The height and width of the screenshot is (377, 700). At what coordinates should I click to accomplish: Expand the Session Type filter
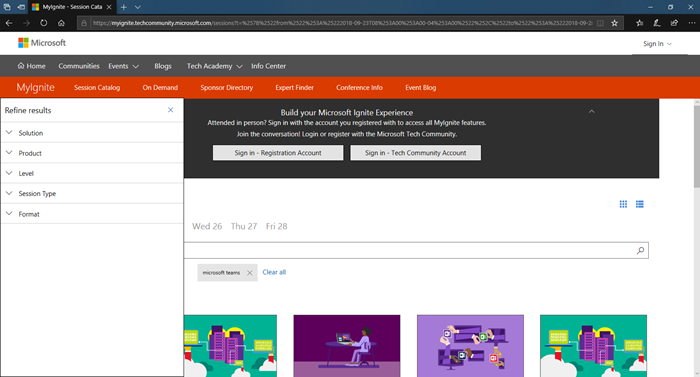click(92, 193)
